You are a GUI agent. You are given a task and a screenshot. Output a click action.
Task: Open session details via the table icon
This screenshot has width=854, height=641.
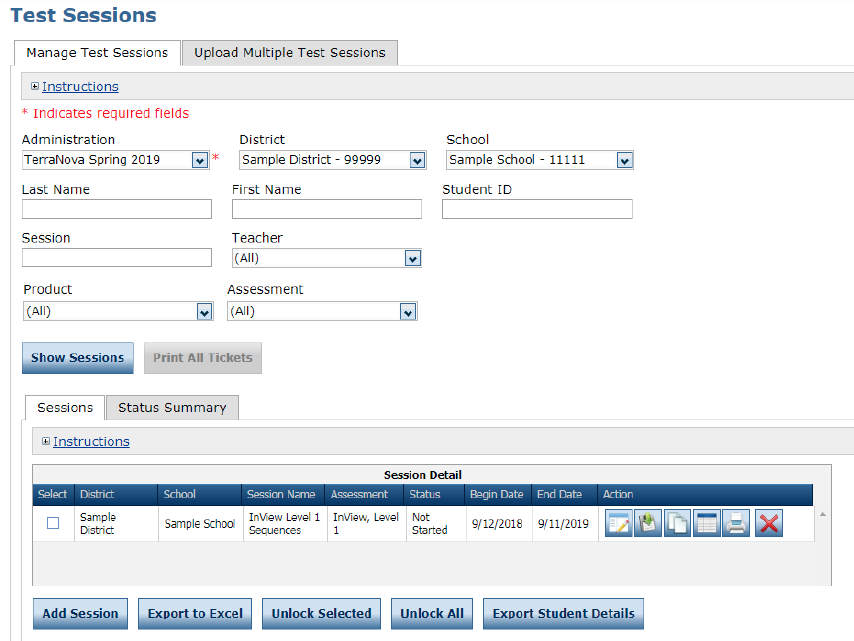(x=707, y=522)
